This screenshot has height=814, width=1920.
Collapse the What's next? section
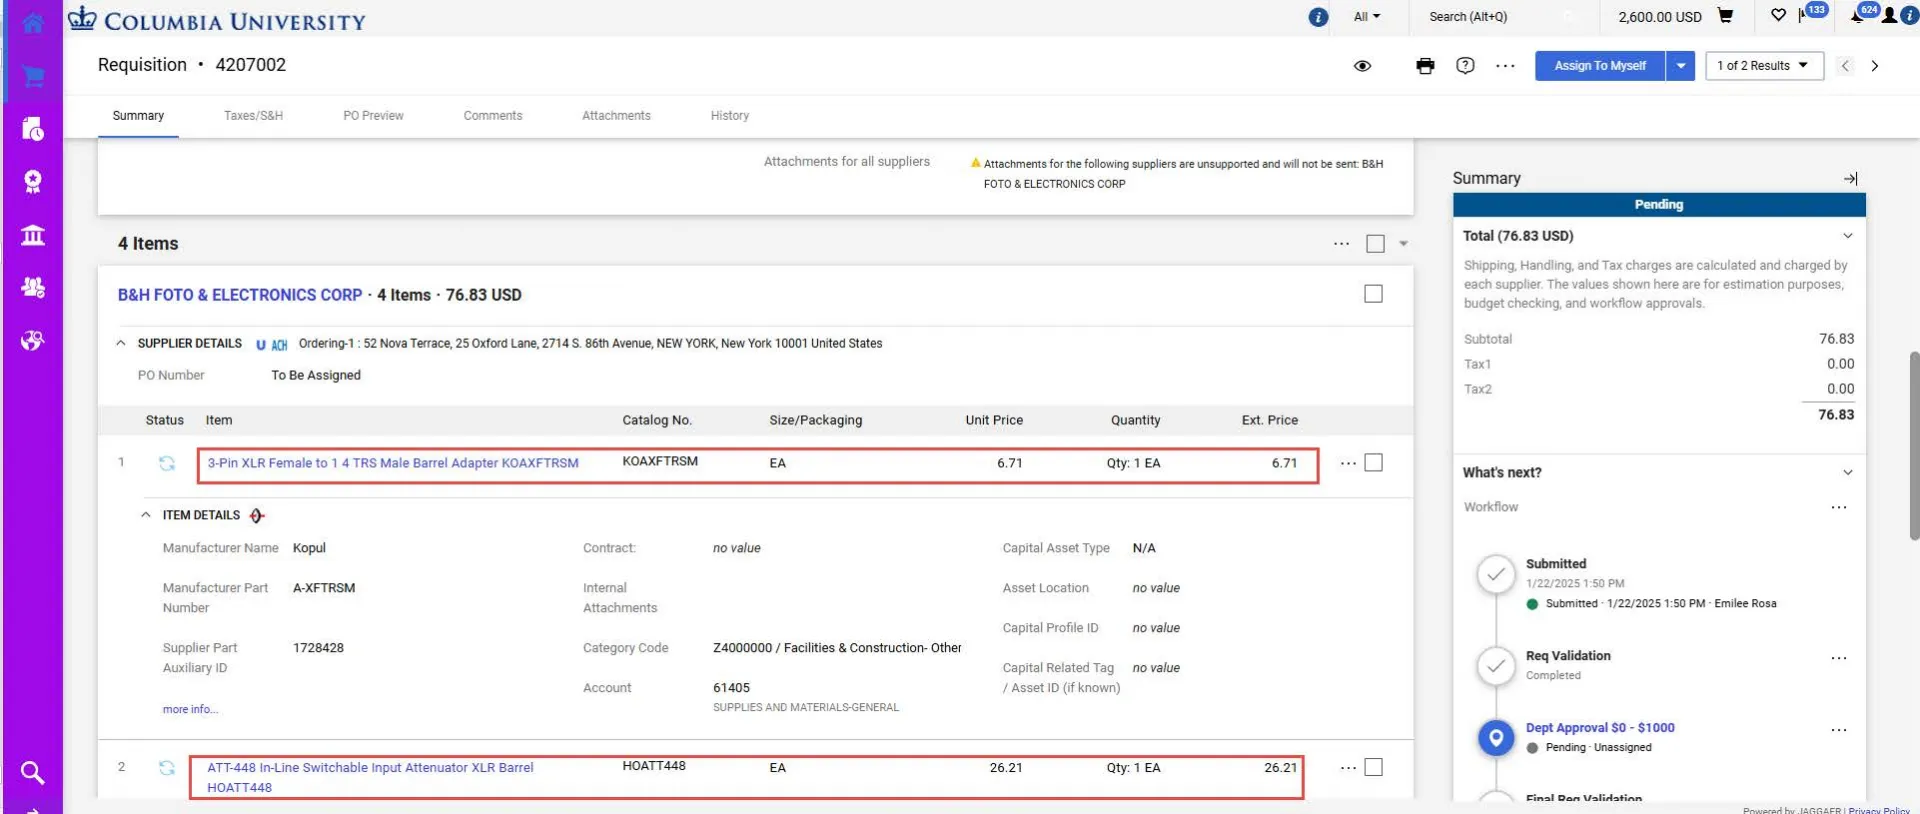point(1848,472)
